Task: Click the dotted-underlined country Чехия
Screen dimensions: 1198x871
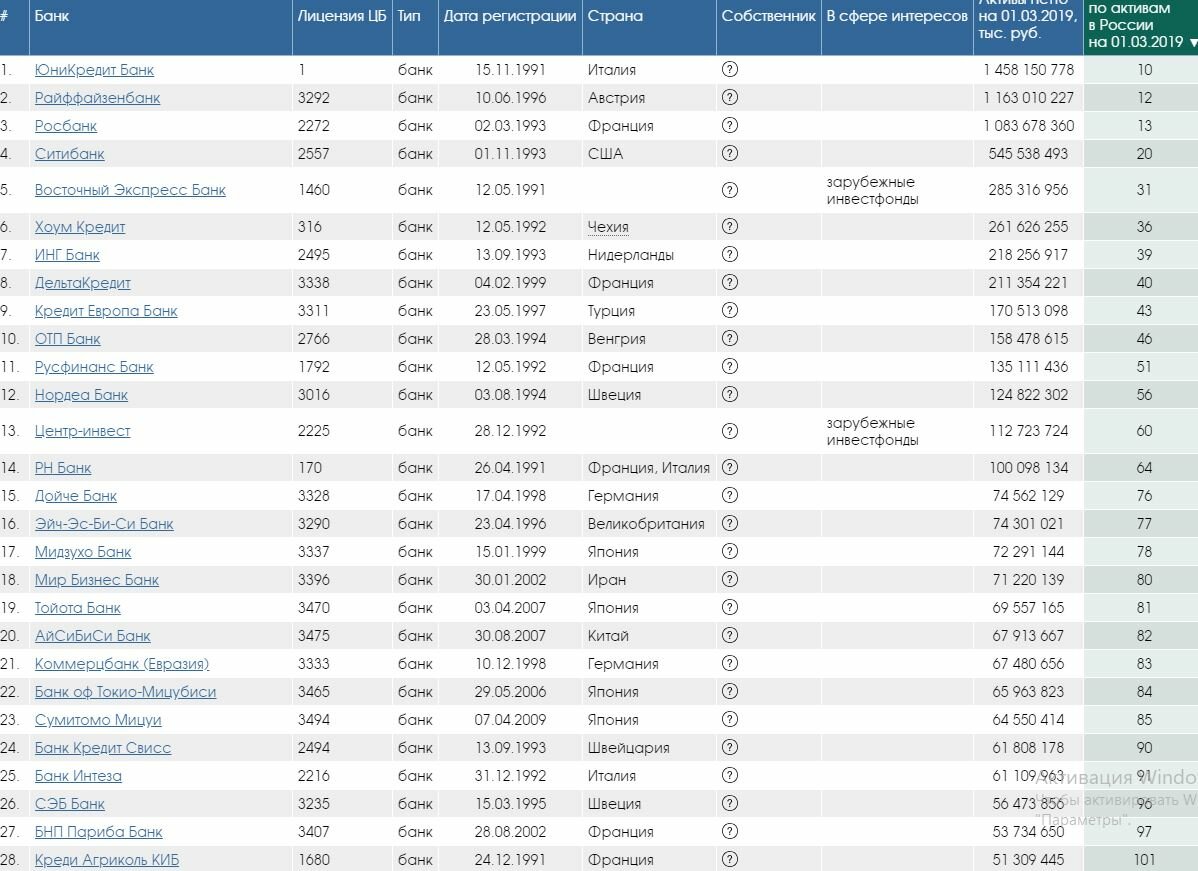Action: pos(608,227)
